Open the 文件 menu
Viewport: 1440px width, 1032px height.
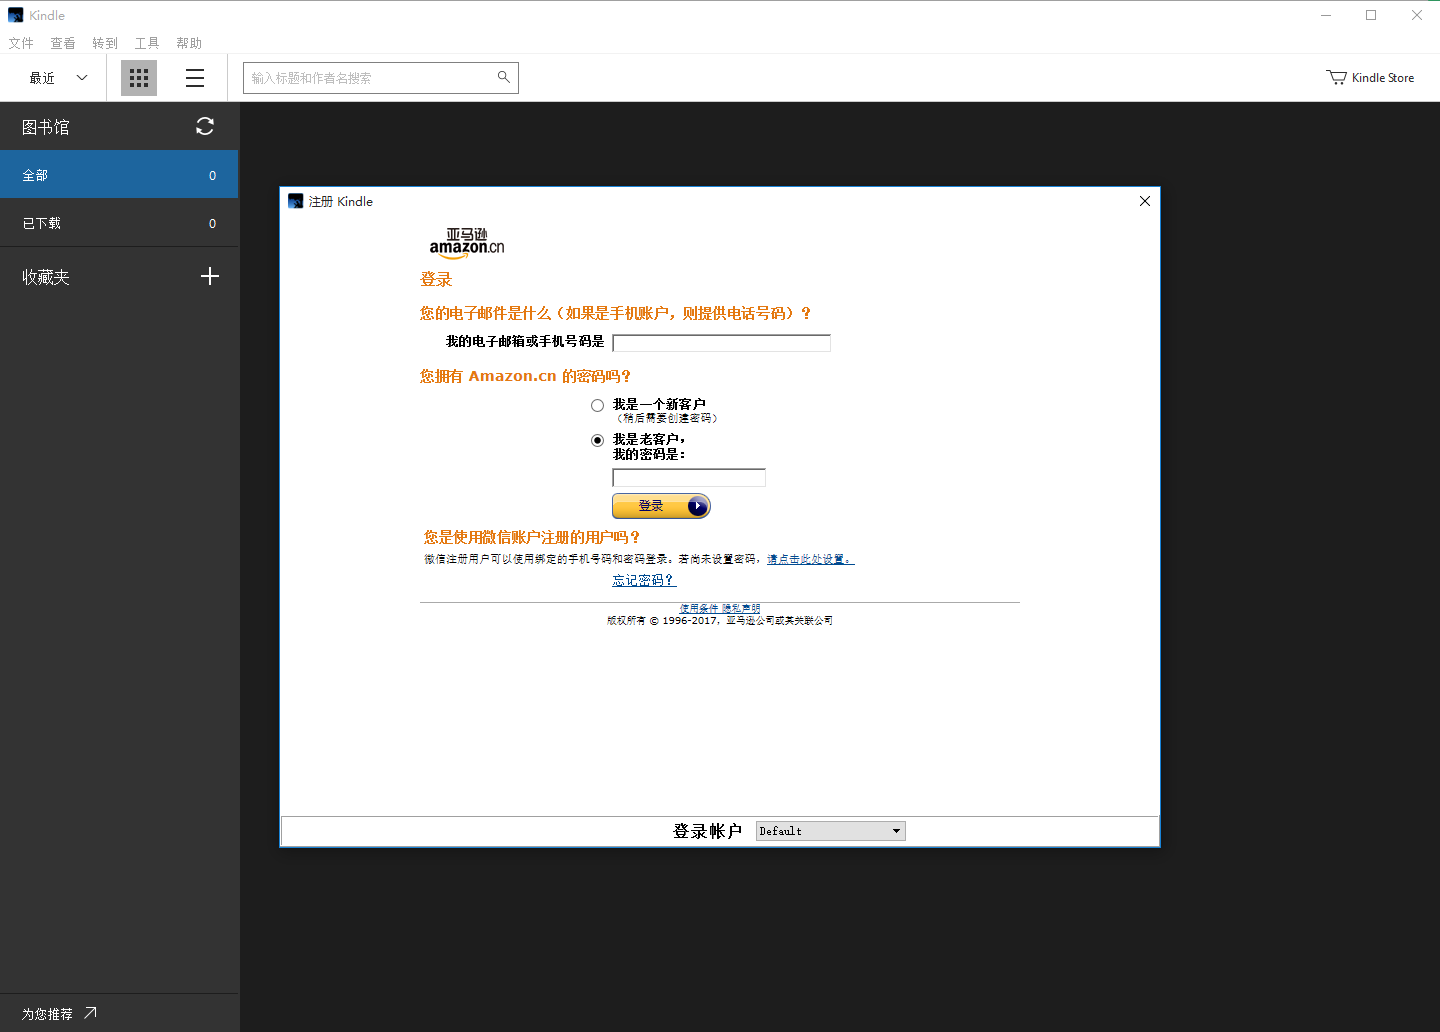tap(21, 43)
